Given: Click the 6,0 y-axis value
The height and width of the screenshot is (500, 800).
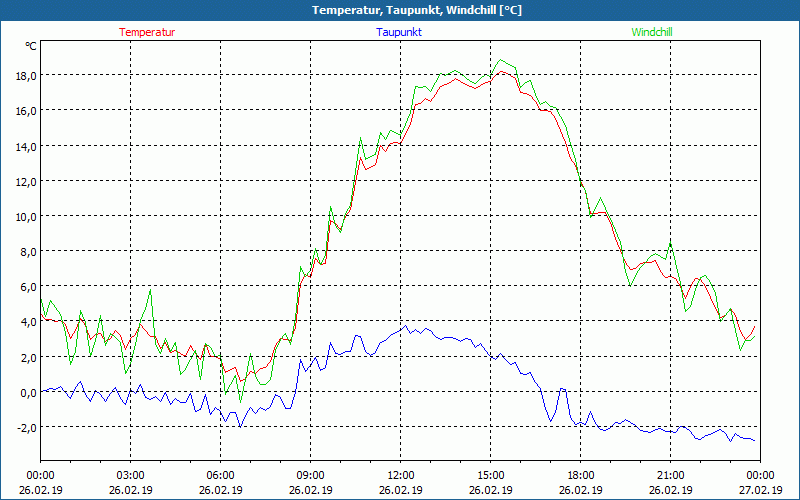Looking at the screenshot, I should pos(29,287).
